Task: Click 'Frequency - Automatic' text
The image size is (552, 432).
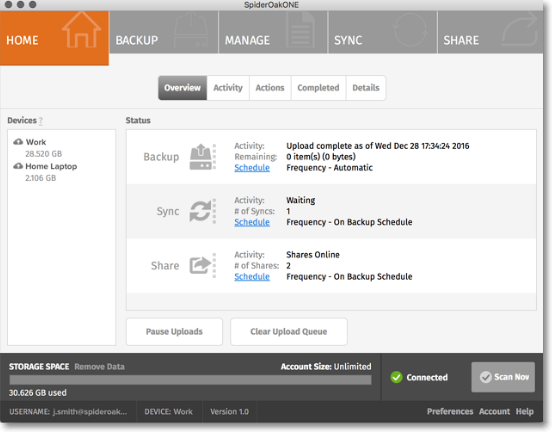Action: click(330, 168)
